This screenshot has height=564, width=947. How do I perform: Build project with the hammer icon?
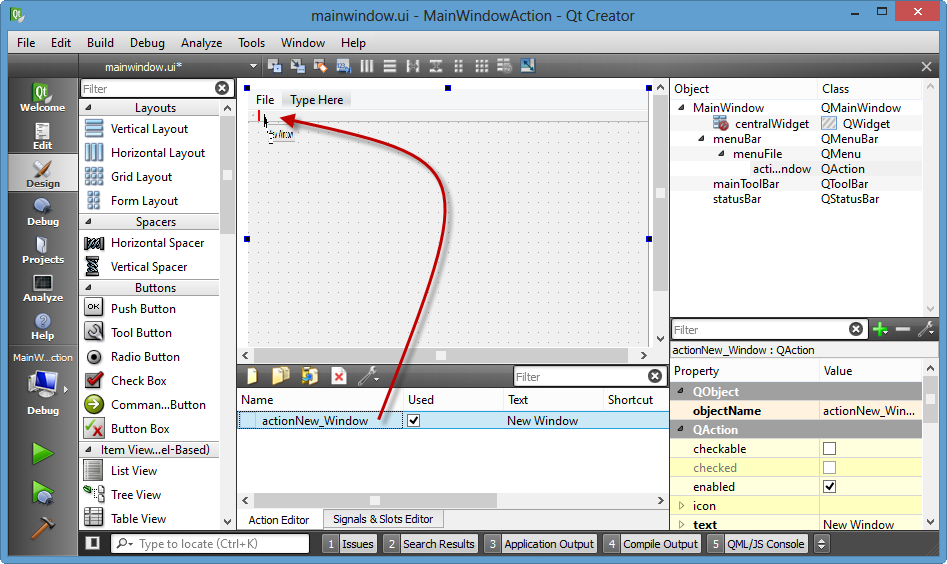click(42, 527)
